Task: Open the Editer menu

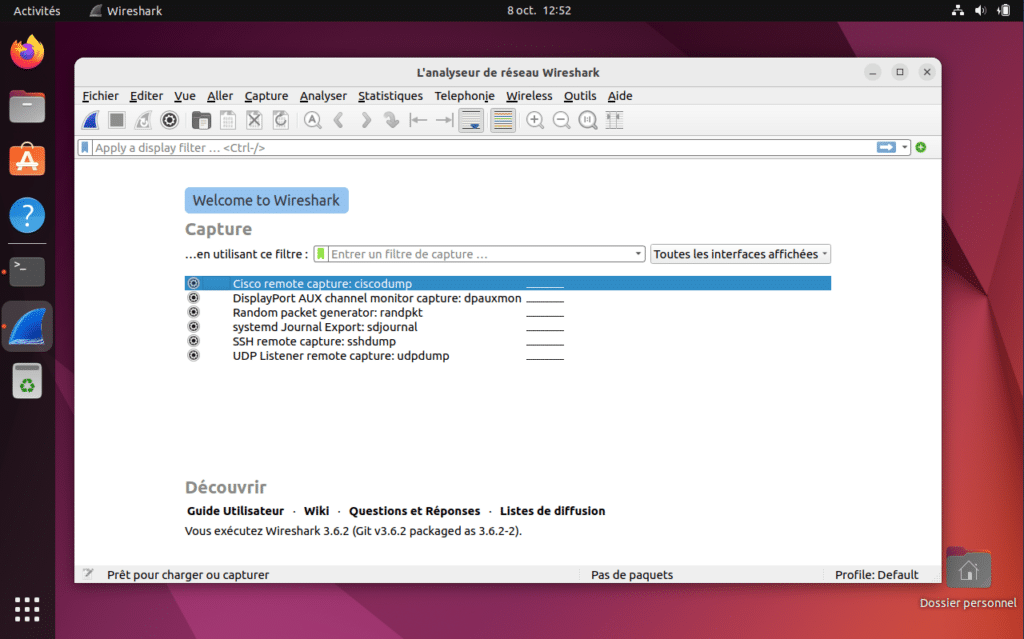Action: coord(146,96)
